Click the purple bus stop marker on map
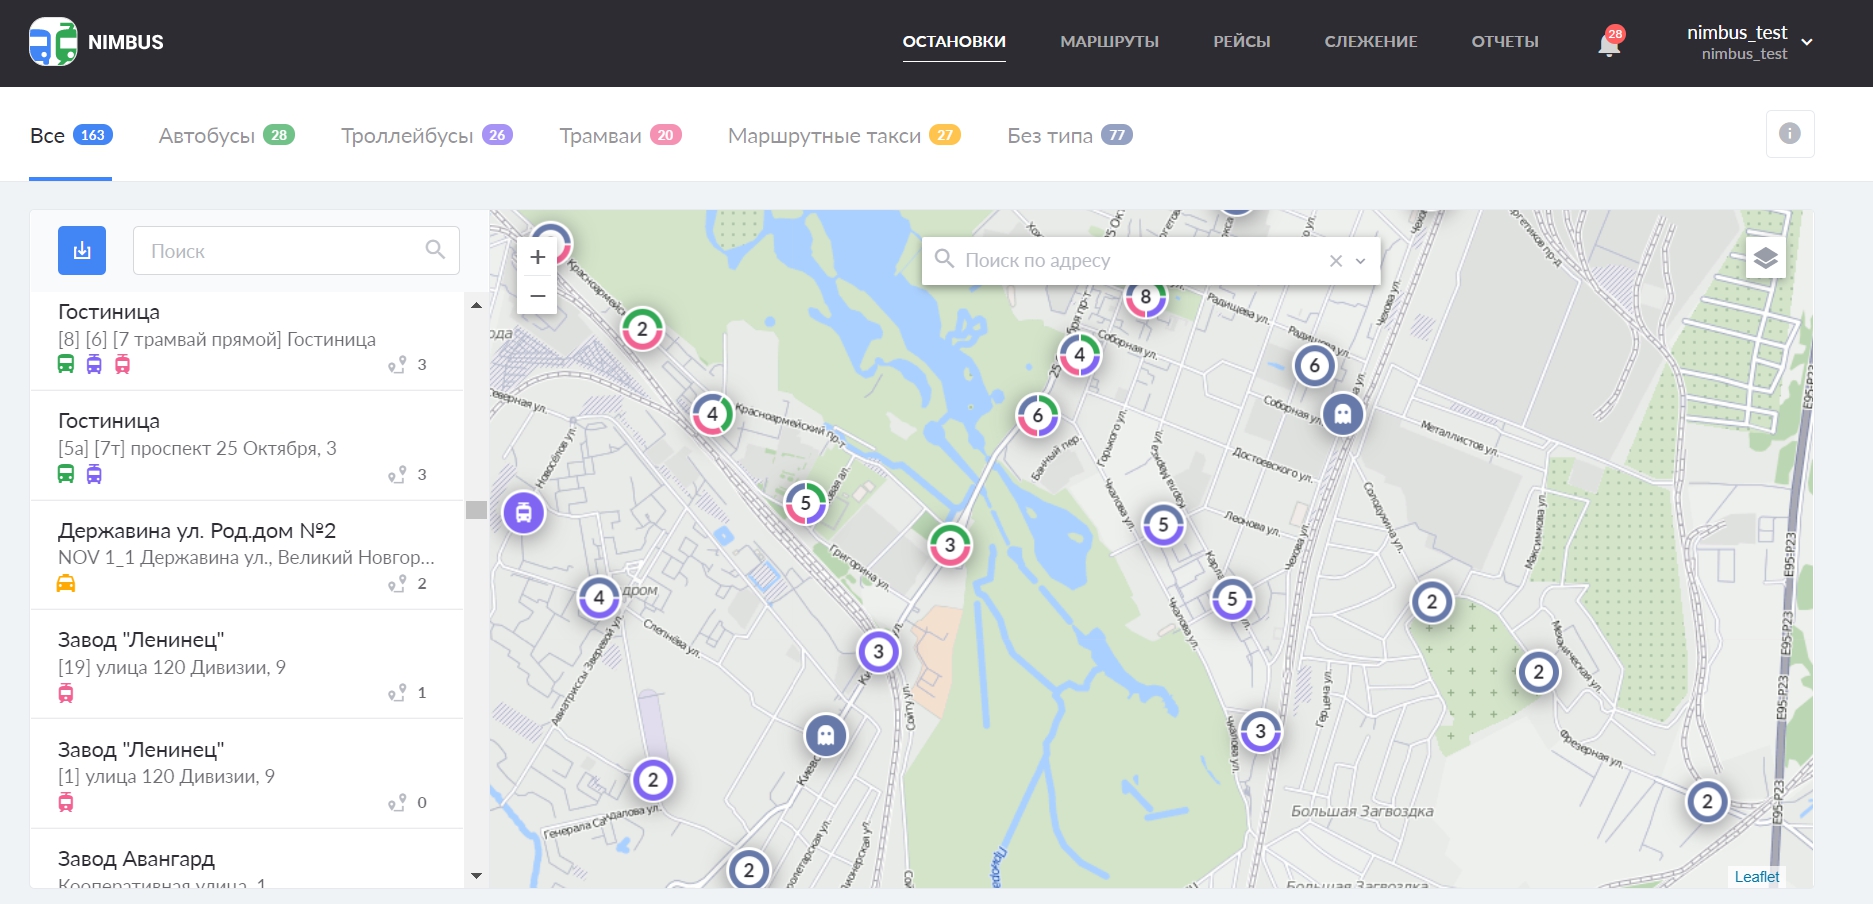Image resolution: width=1873 pixels, height=904 pixels. click(523, 513)
